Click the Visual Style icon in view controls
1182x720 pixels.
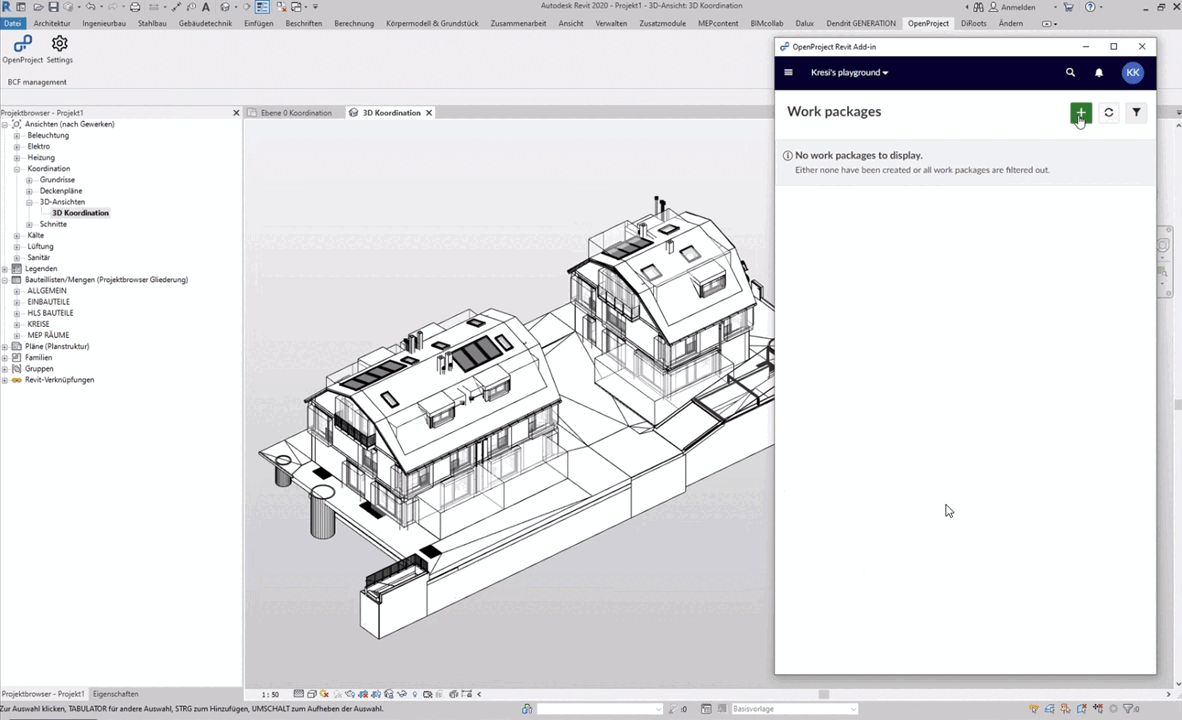tap(312, 693)
